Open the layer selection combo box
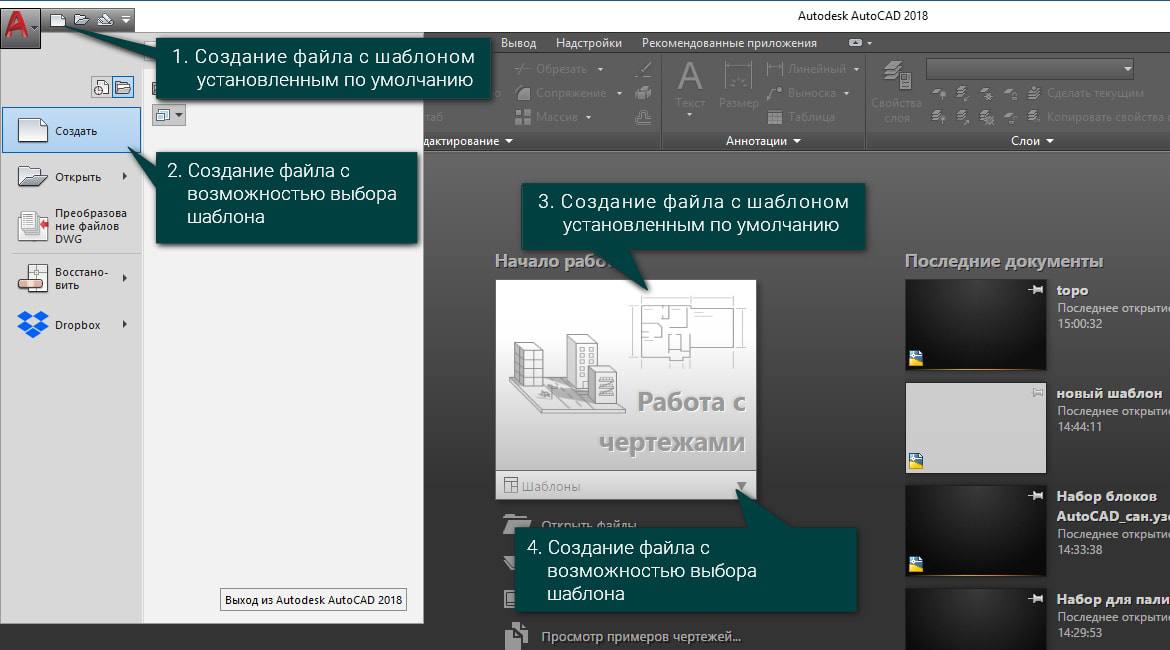The height and width of the screenshot is (650, 1170). pos(1030,69)
